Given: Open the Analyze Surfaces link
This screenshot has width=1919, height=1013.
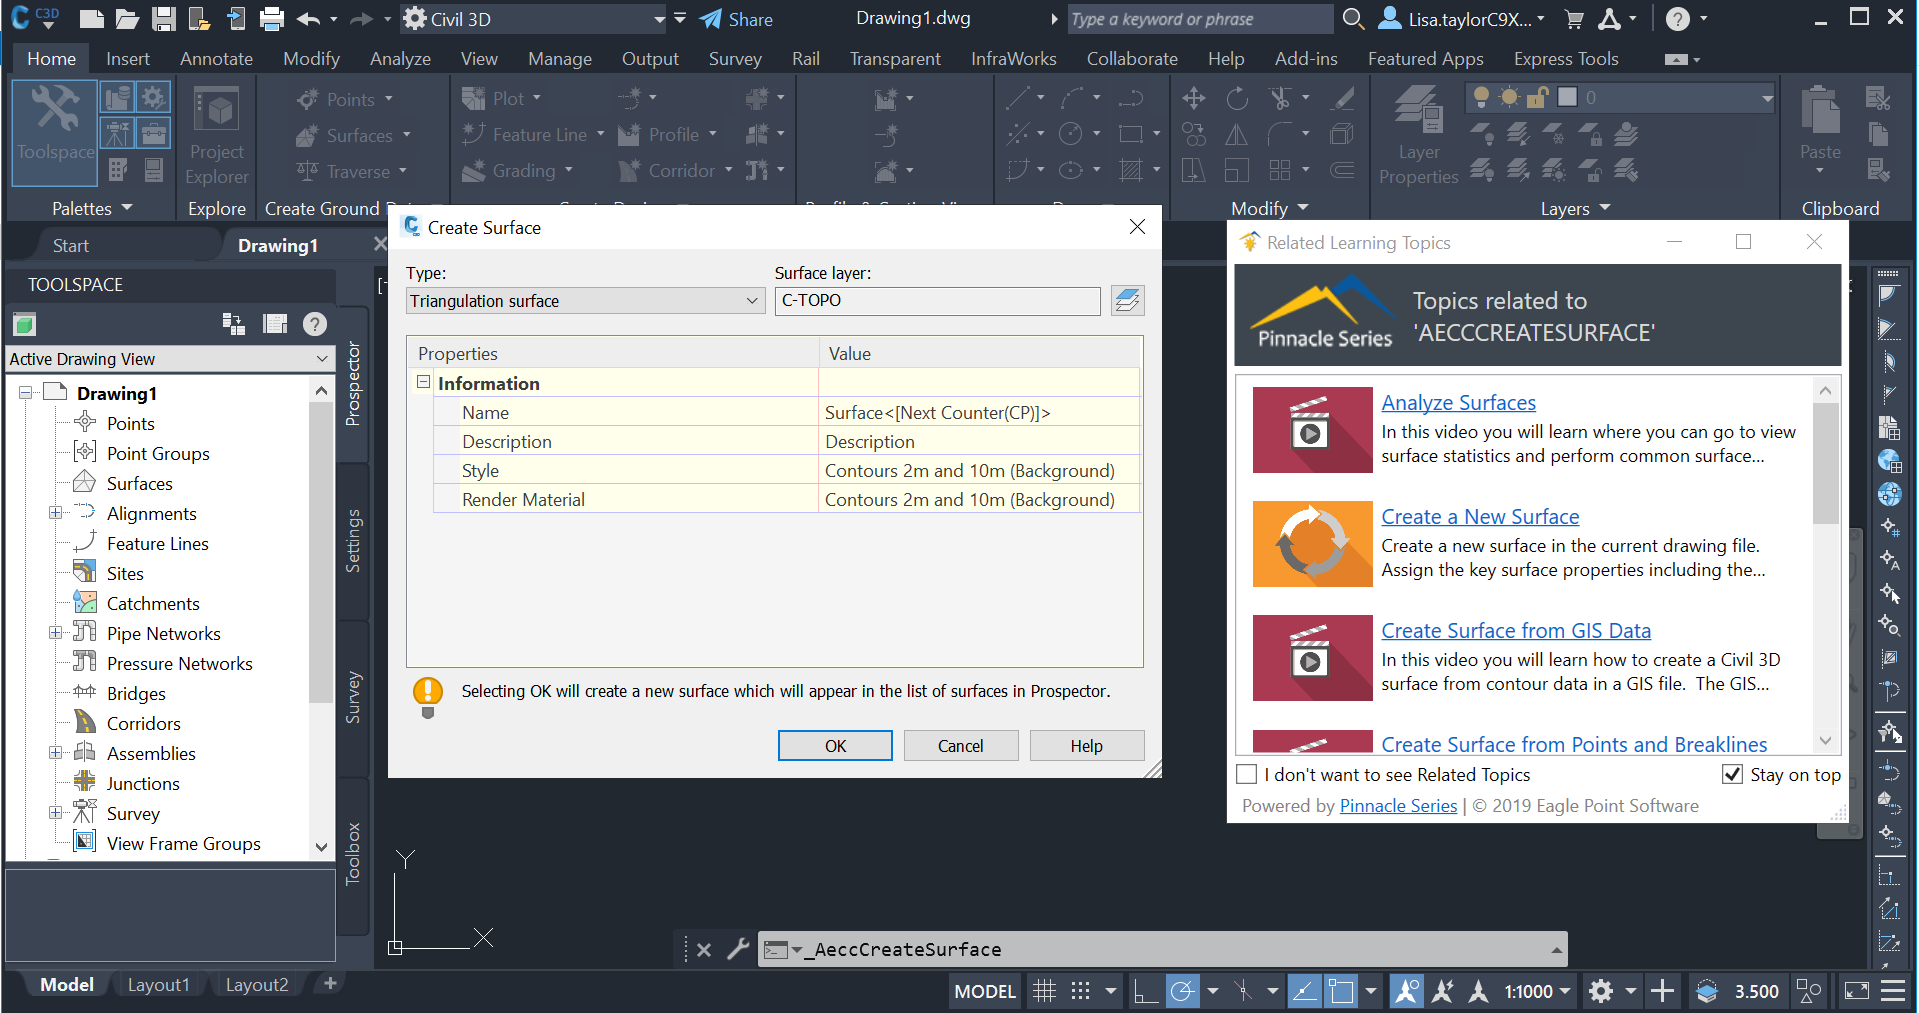Looking at the screenshot, I should tap(1458, 403).
